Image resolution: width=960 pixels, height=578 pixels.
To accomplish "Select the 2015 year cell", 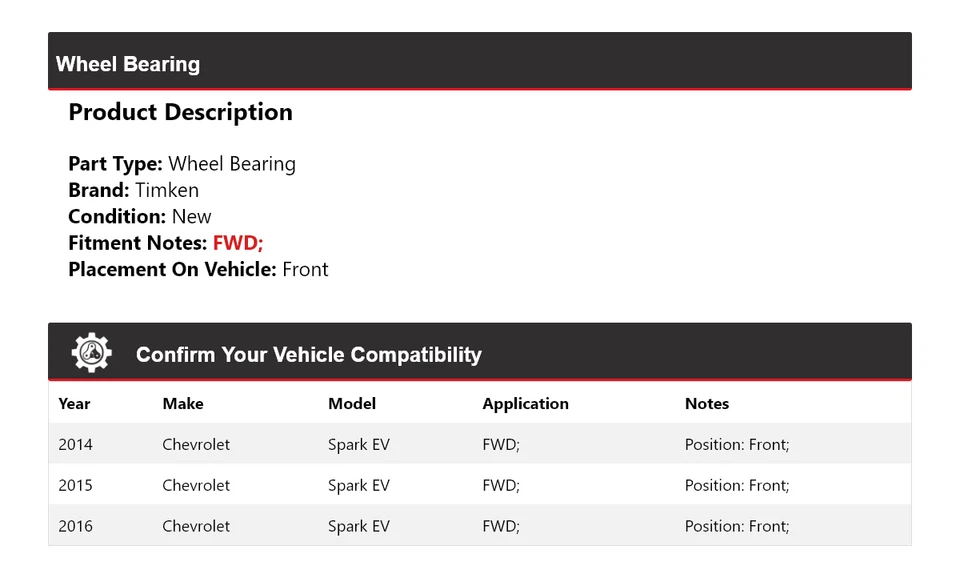I will (75, 486).
